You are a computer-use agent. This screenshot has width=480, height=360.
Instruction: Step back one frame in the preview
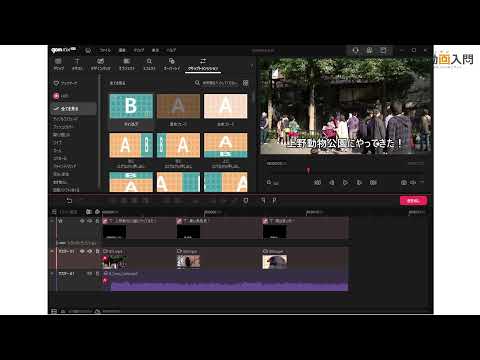point(331,183)
